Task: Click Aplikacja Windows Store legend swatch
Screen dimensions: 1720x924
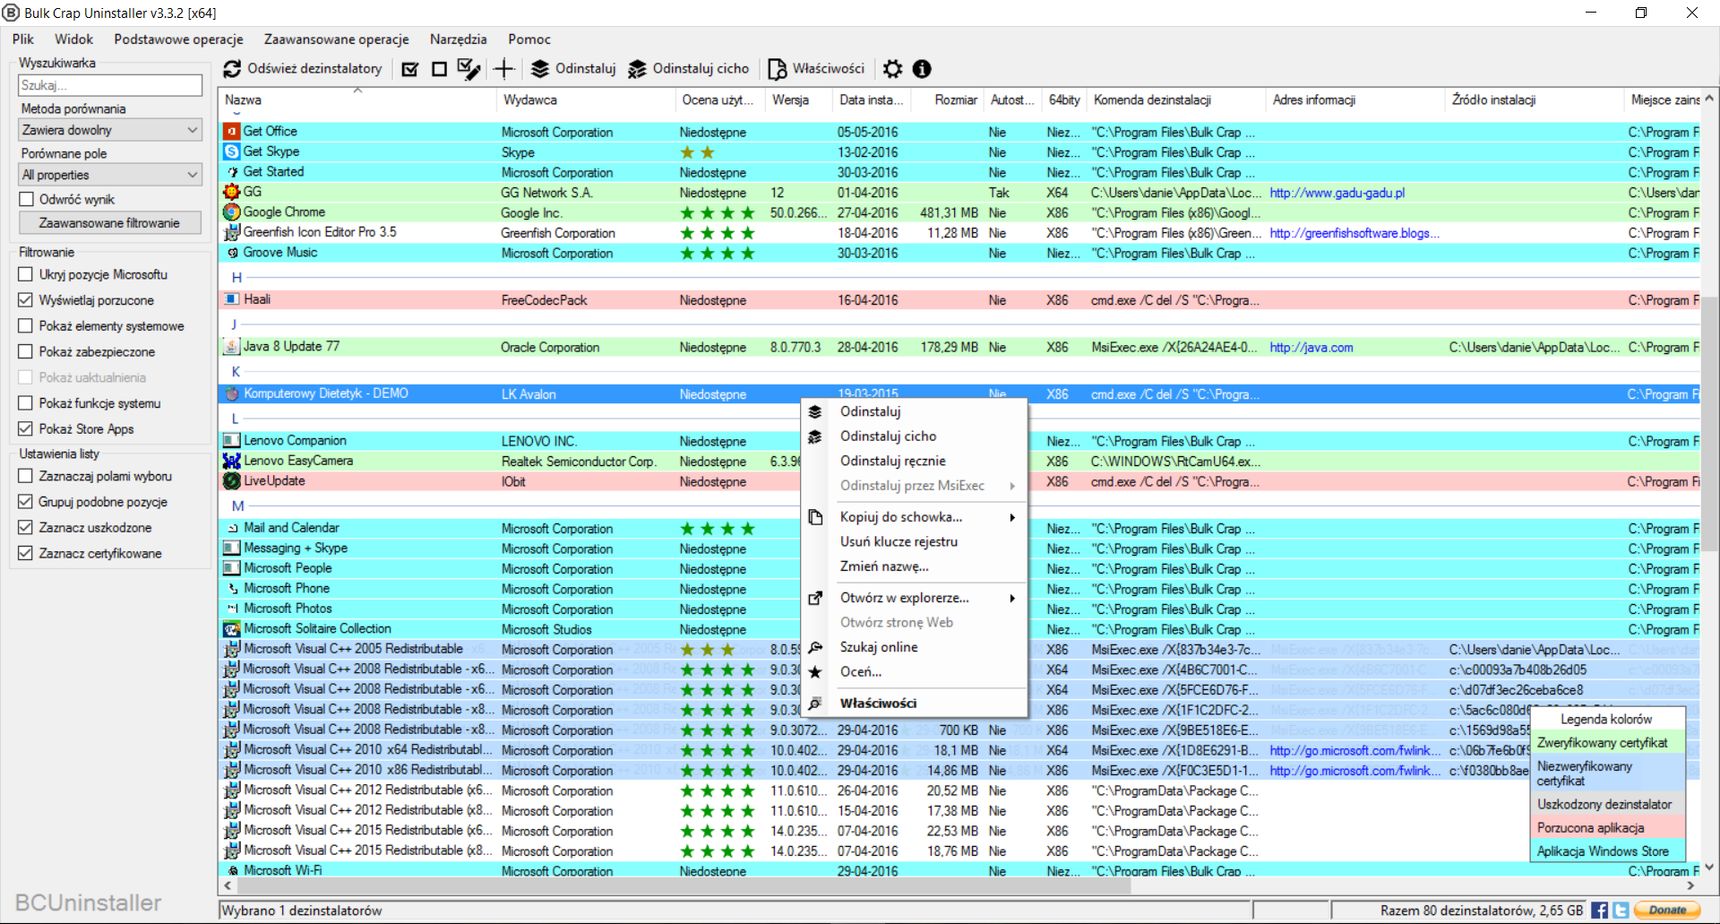Action: tap(1608, 851)
